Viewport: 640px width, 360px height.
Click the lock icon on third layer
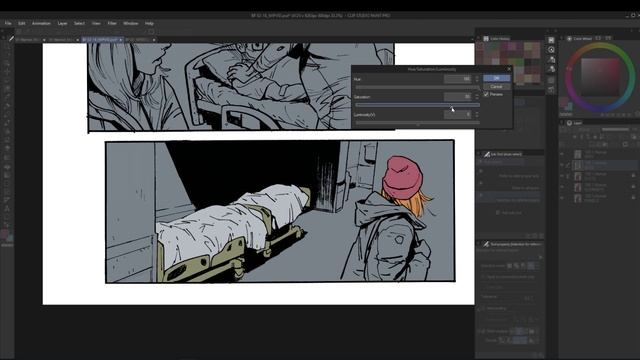click(633, 176)
